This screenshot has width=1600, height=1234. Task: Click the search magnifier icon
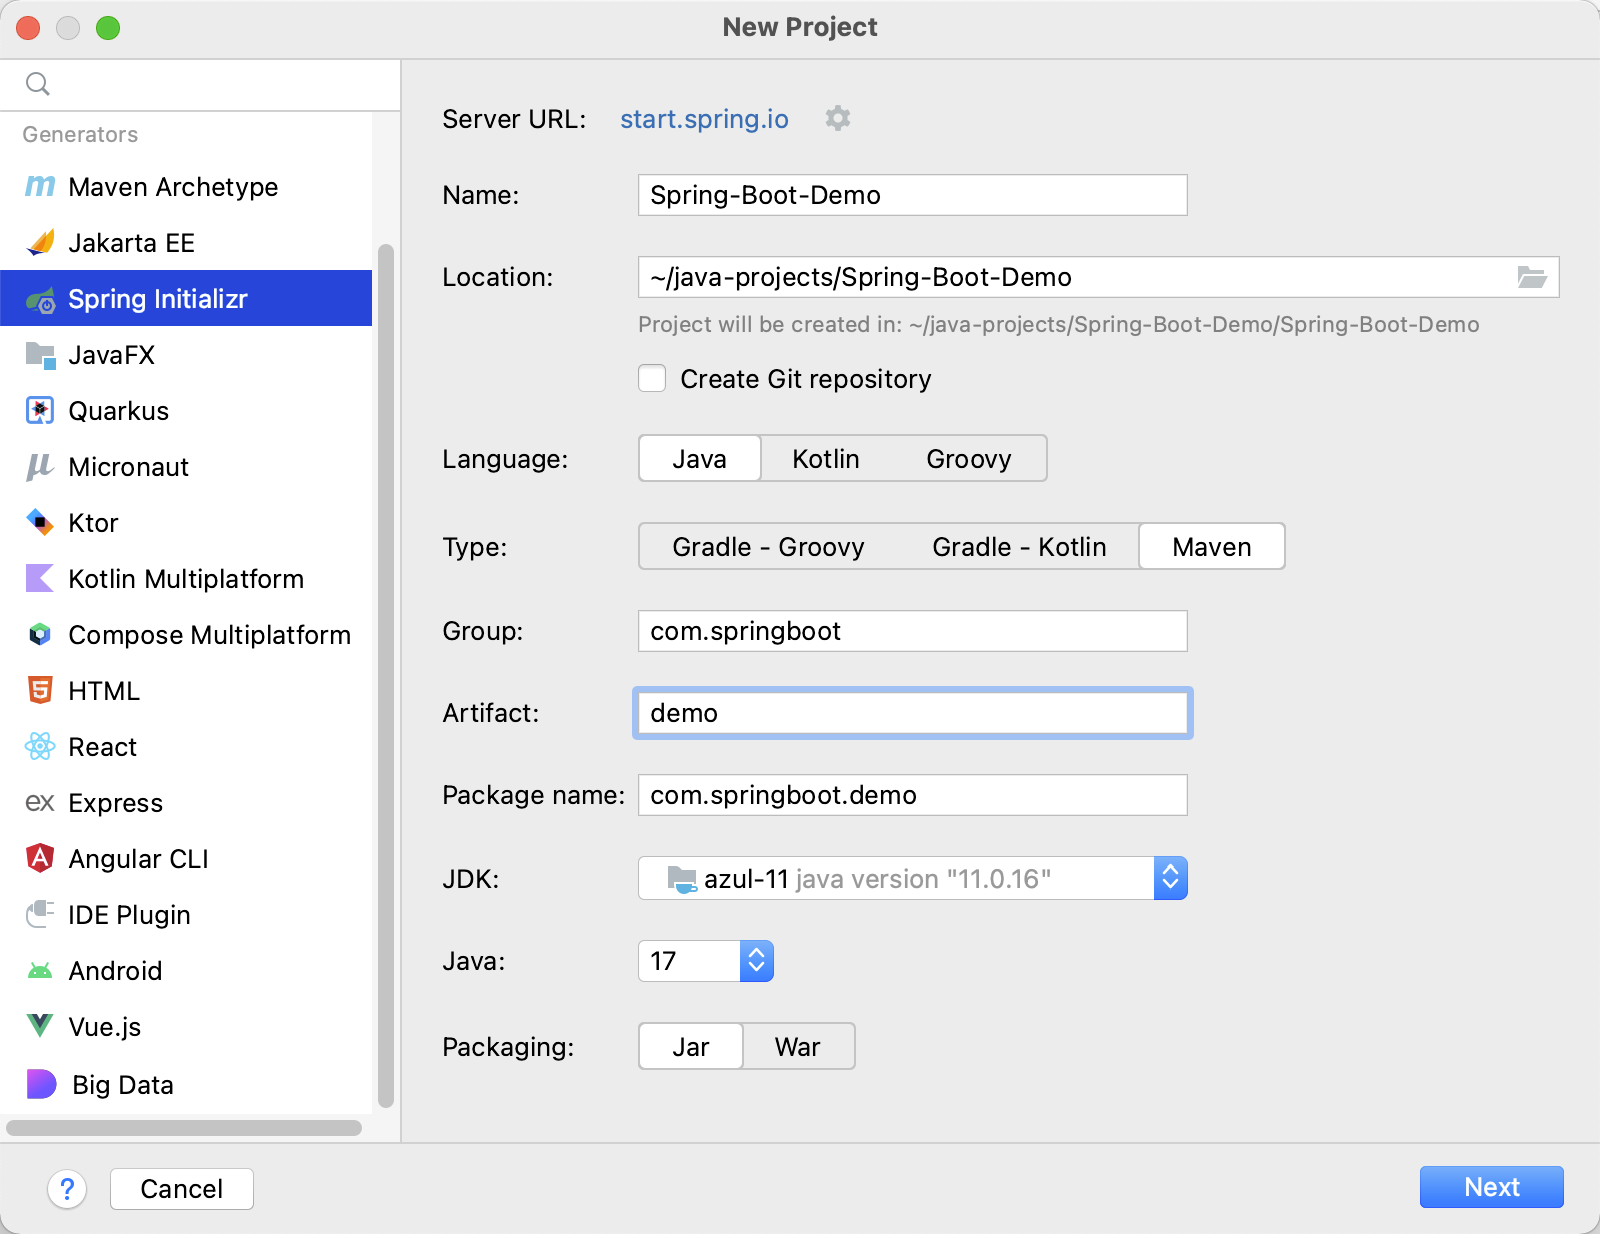(x=38, y=84)
